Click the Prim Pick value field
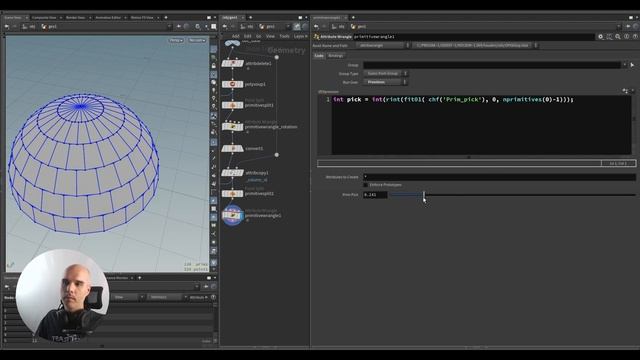The image size is (640, 360). 375,195
